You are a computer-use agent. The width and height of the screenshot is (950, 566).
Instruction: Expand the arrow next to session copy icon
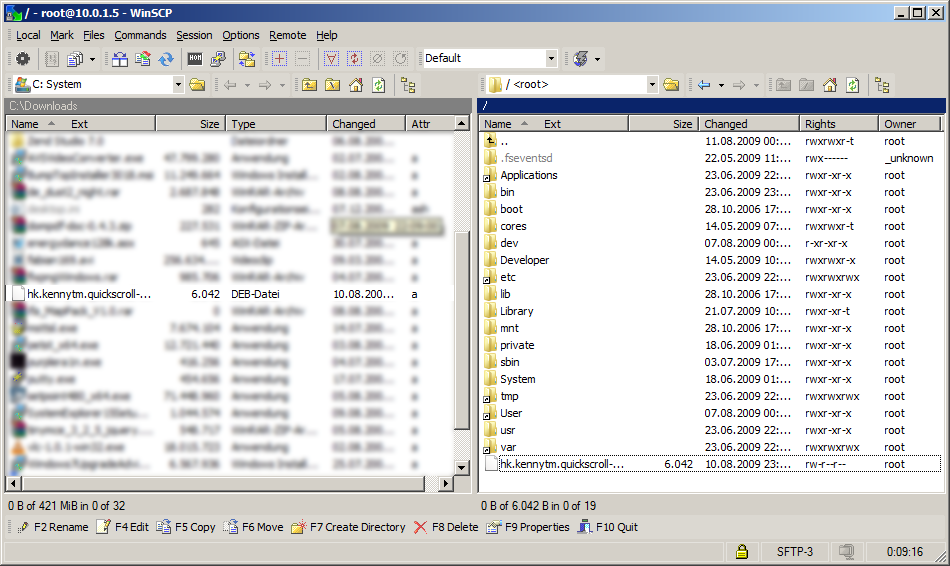click(92, 59)
